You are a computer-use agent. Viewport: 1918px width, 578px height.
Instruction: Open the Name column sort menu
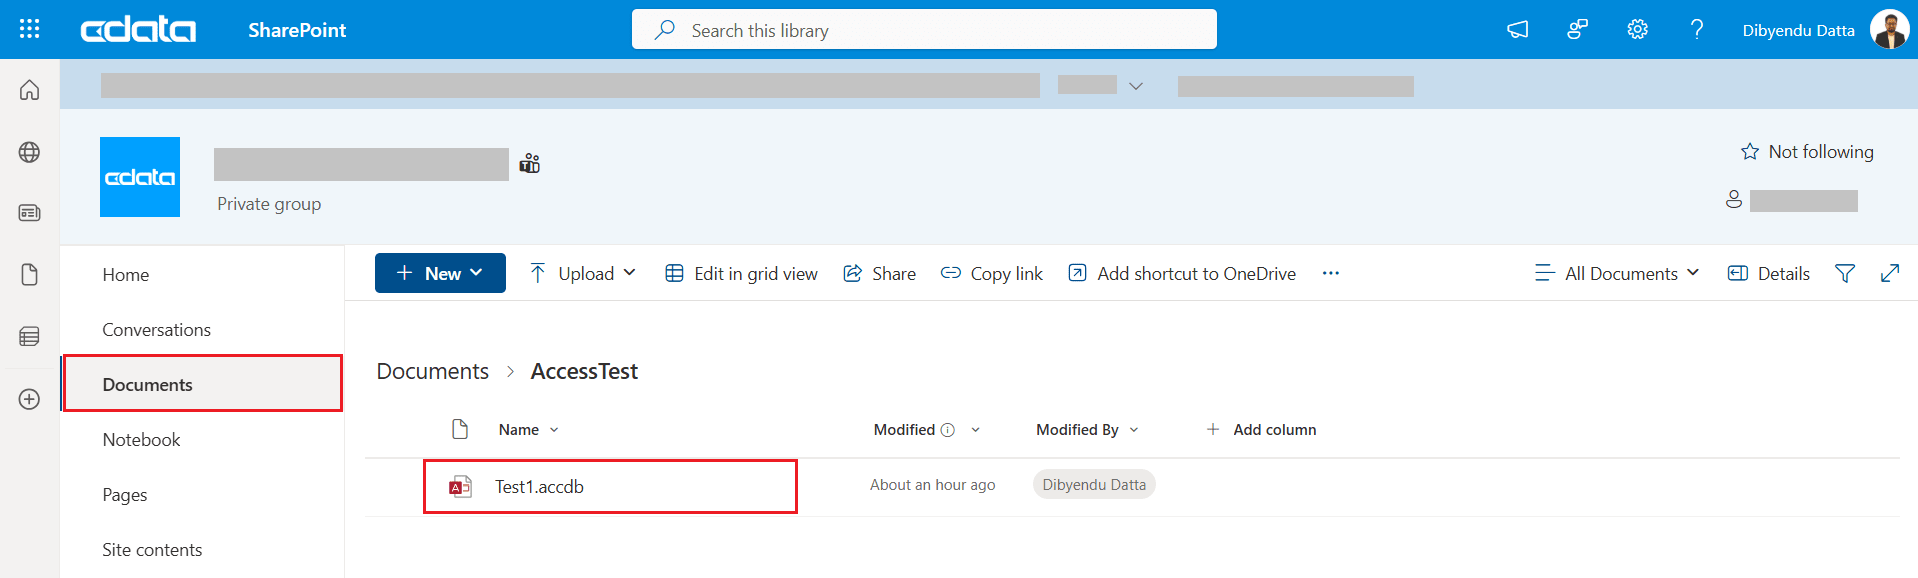(528, 430)
